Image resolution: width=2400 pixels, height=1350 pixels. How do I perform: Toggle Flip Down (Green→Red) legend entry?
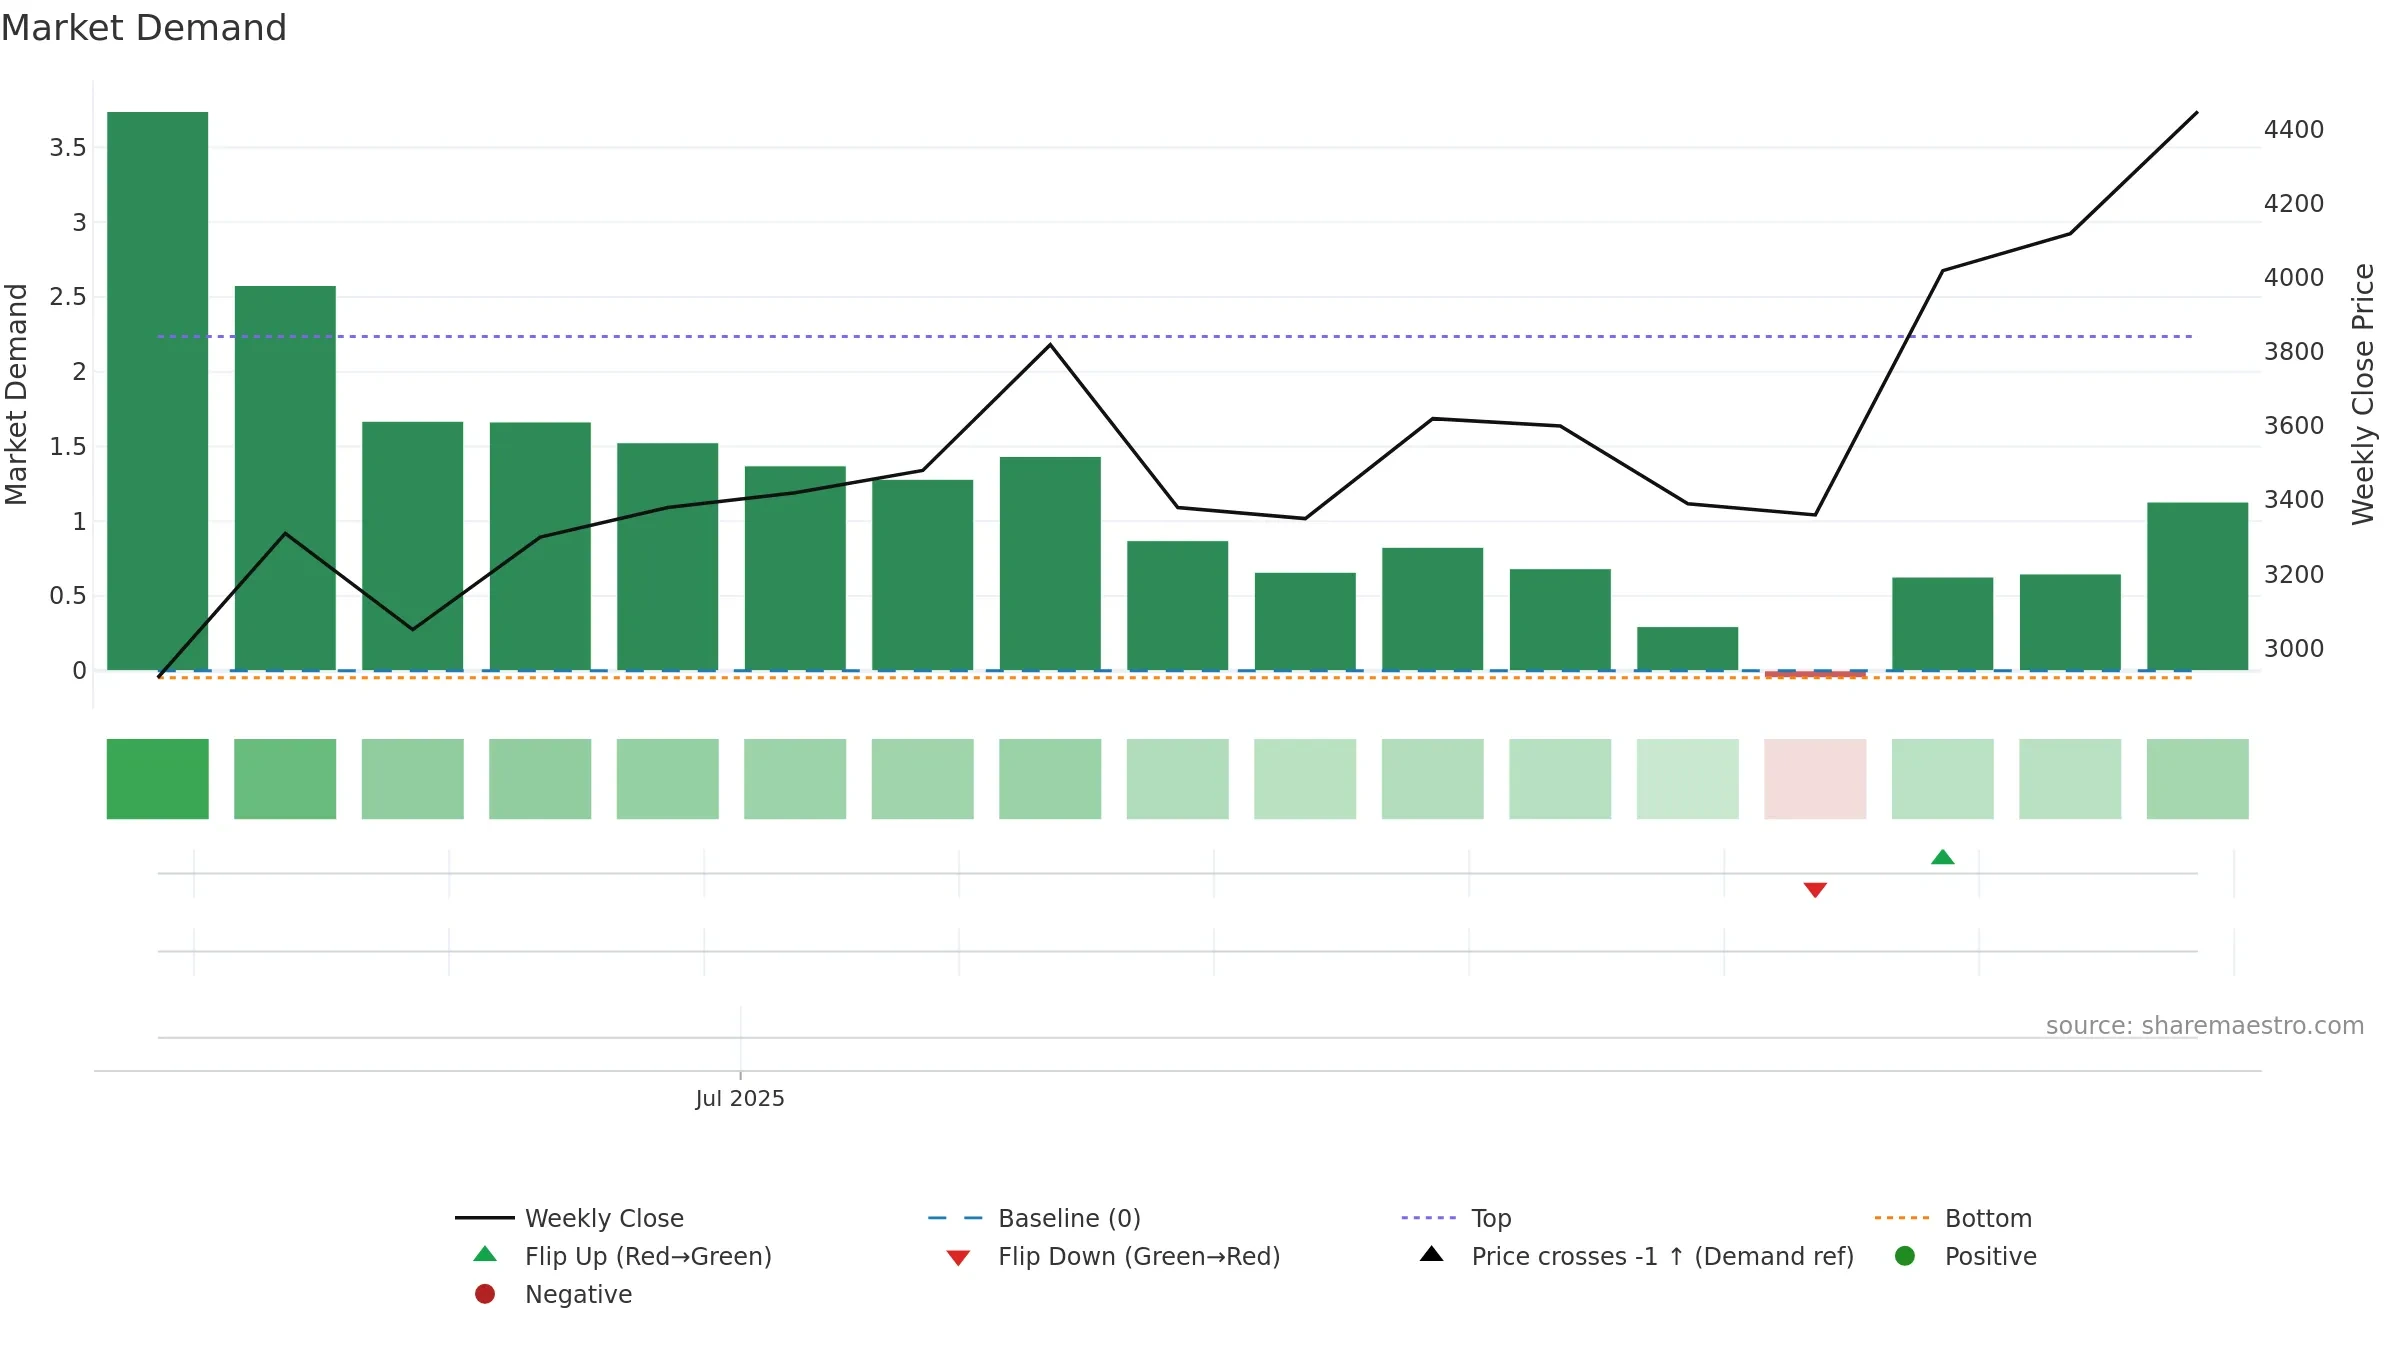point(1112,1256)
